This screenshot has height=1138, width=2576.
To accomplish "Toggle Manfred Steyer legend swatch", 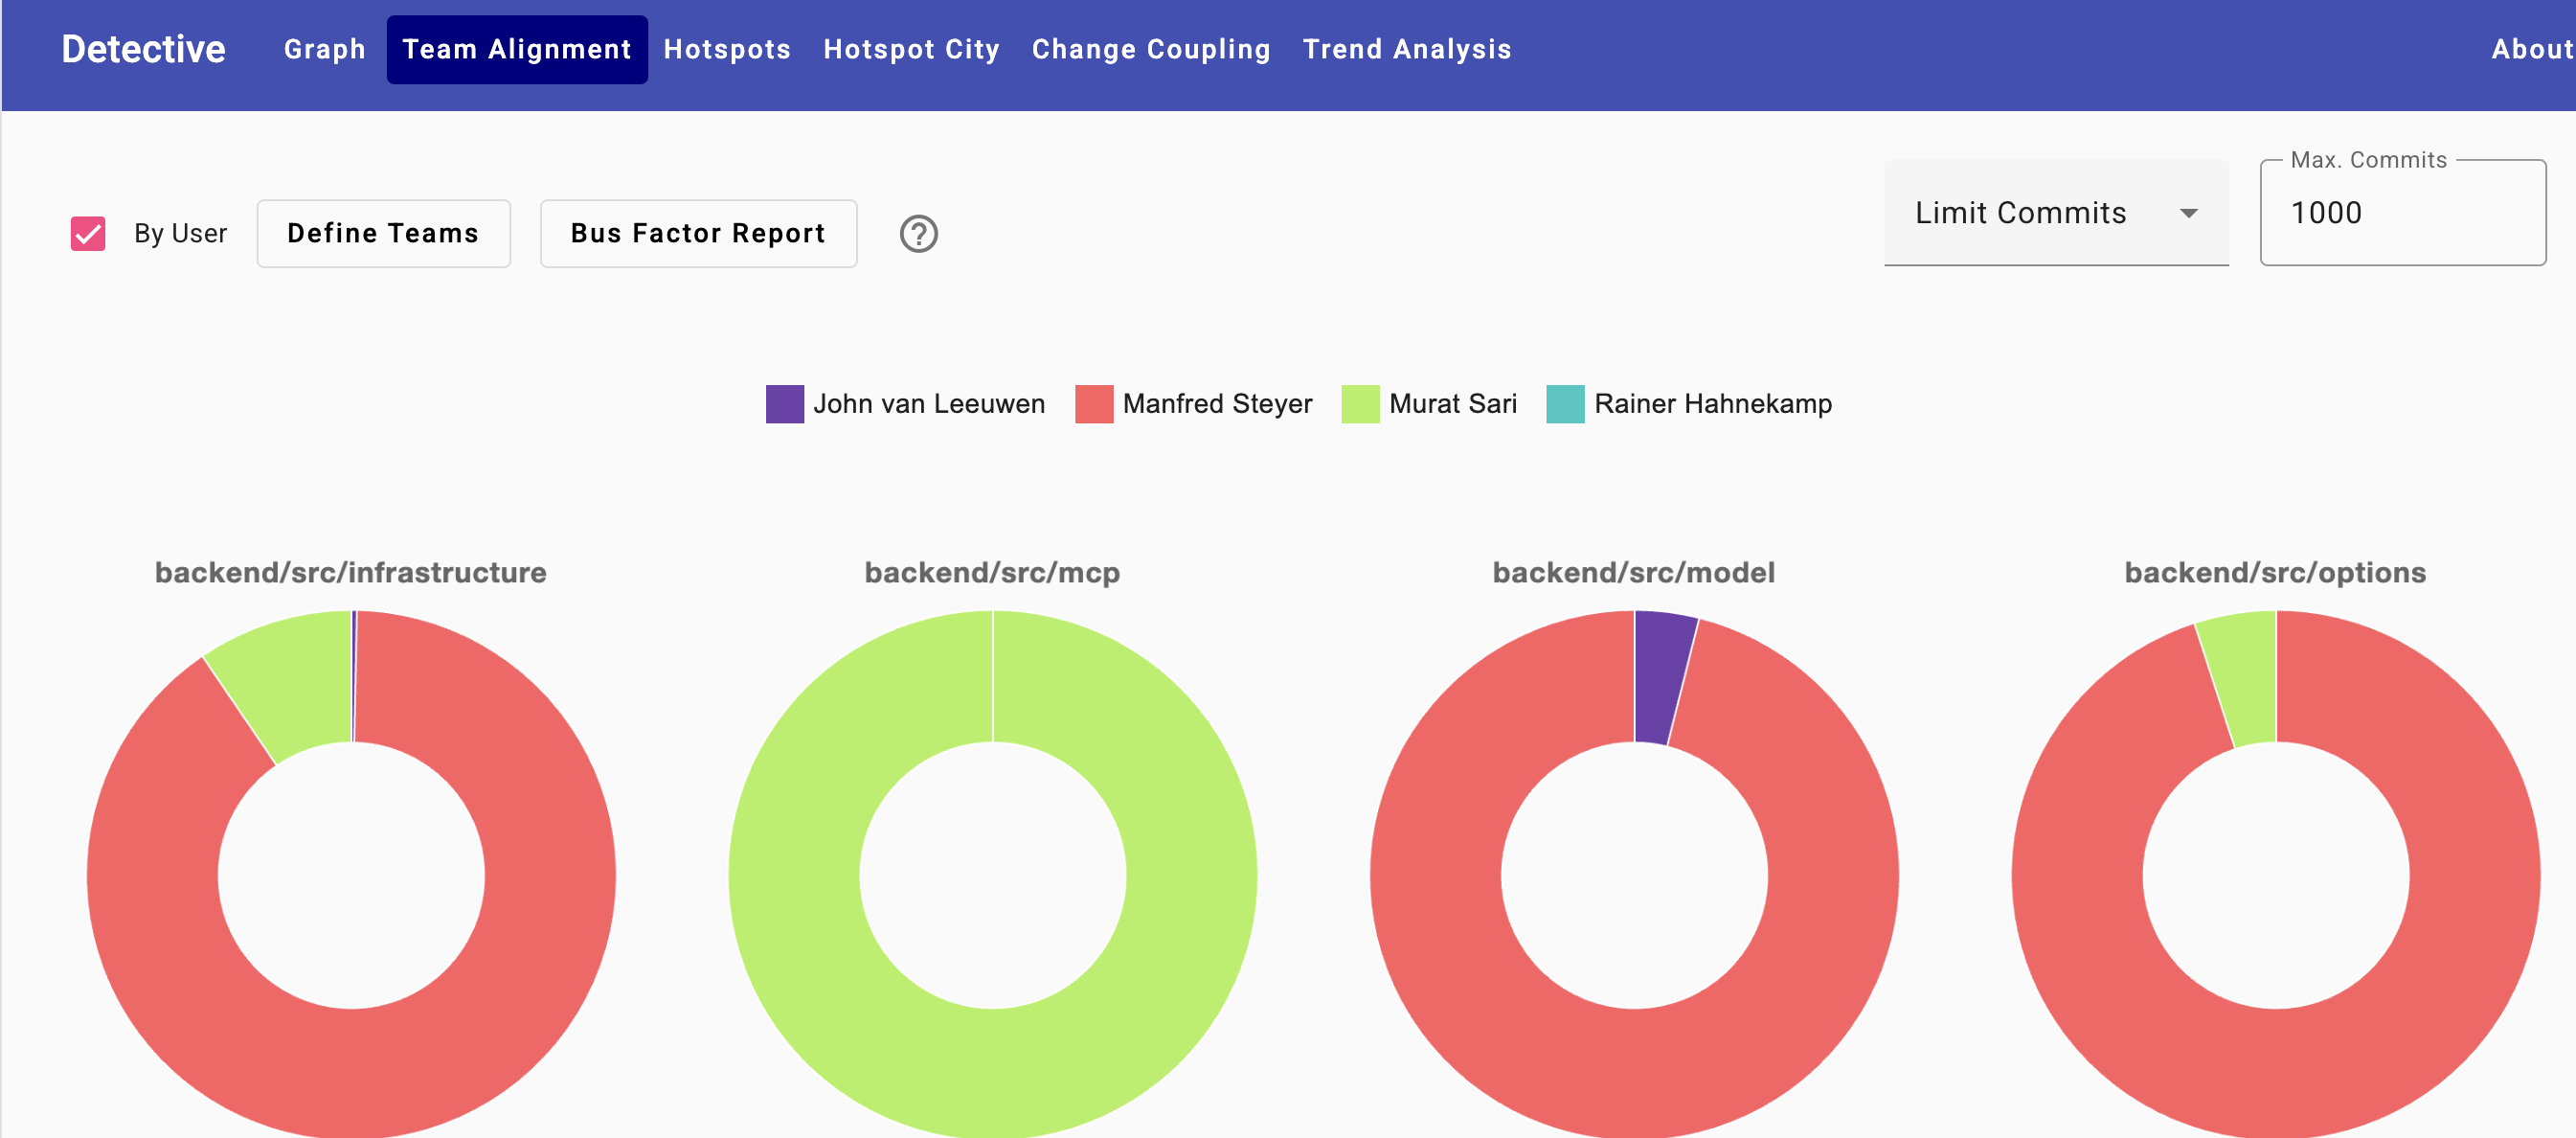I will tap(1093, 404).
